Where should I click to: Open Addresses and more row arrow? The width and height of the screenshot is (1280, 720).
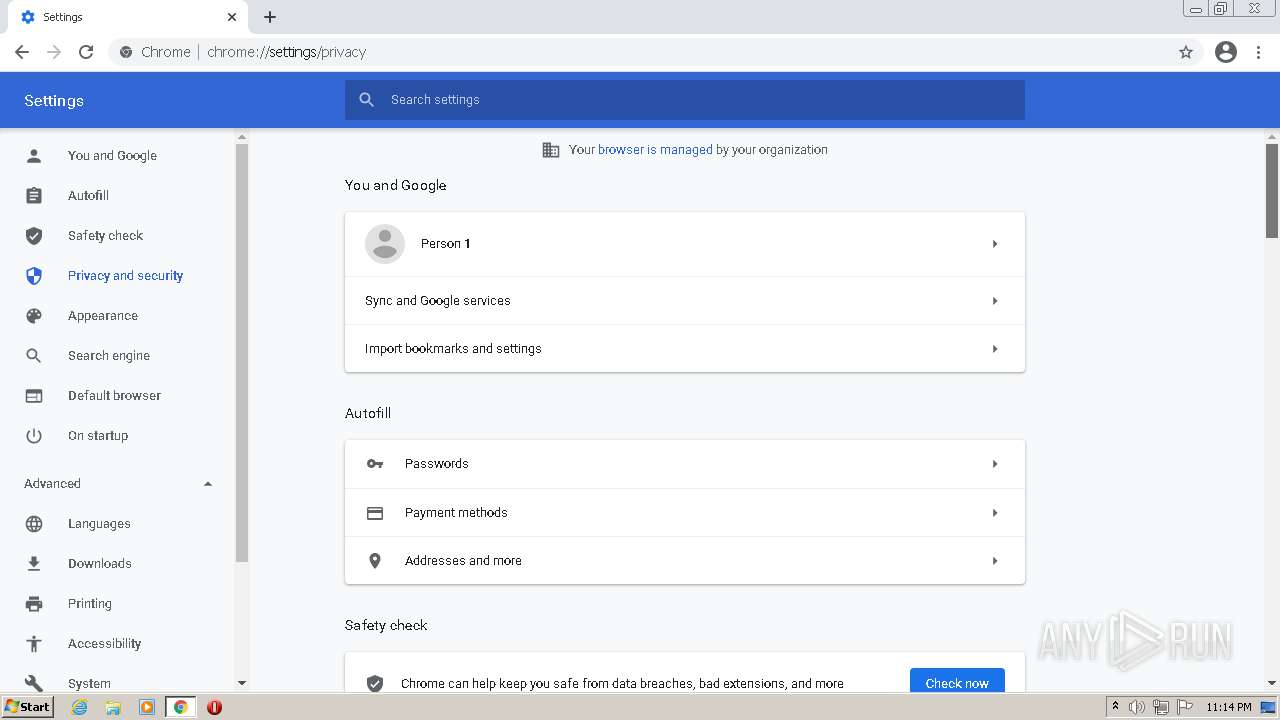pos(995,561)
